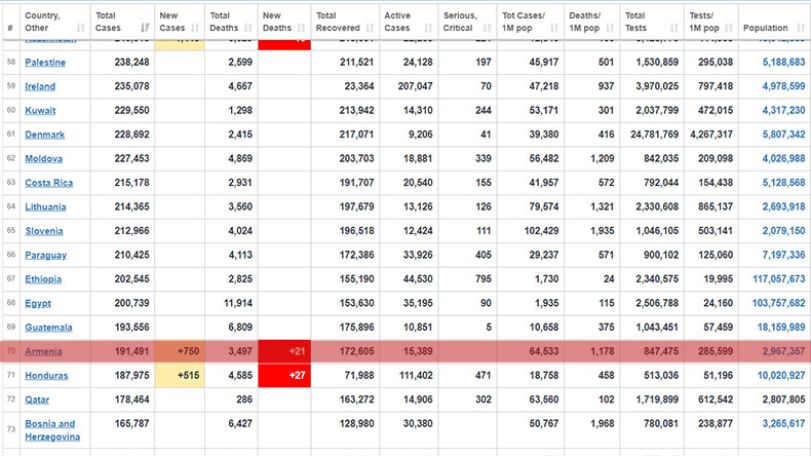Click sort arrows beside Total Deaths header
This screenshot has width=811, height=456.
(x=248, y=28)
